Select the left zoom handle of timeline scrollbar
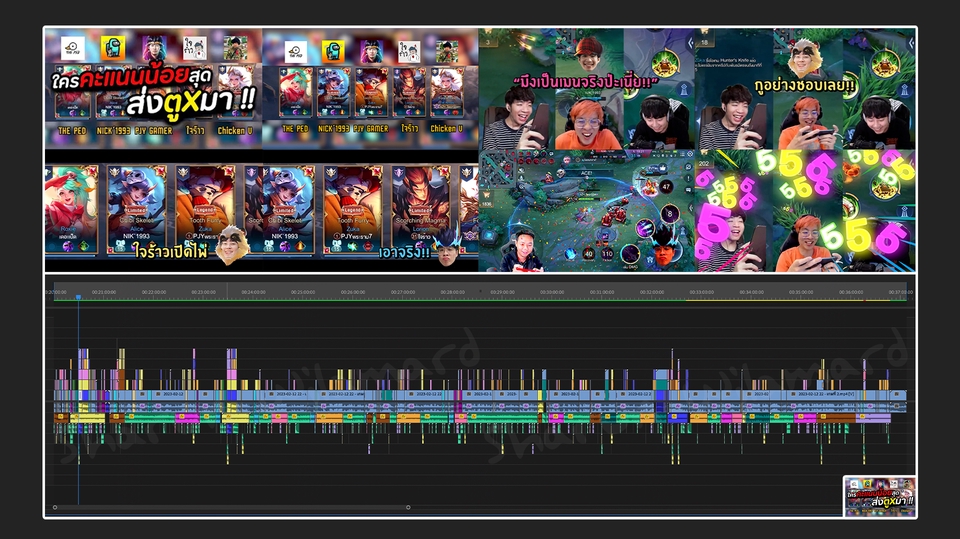960x539 pixels. [55, 507]
